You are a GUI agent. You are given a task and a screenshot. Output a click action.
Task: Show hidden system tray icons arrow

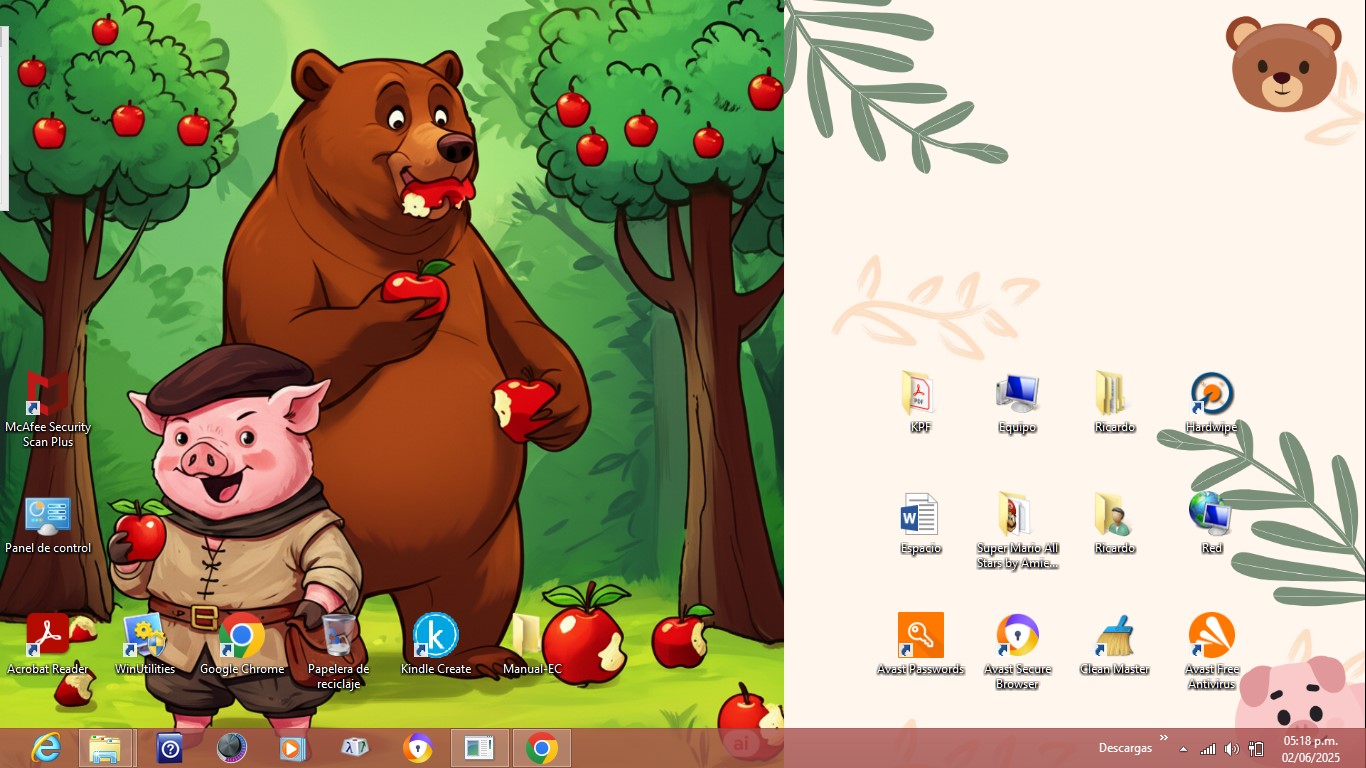[1184, 749]
